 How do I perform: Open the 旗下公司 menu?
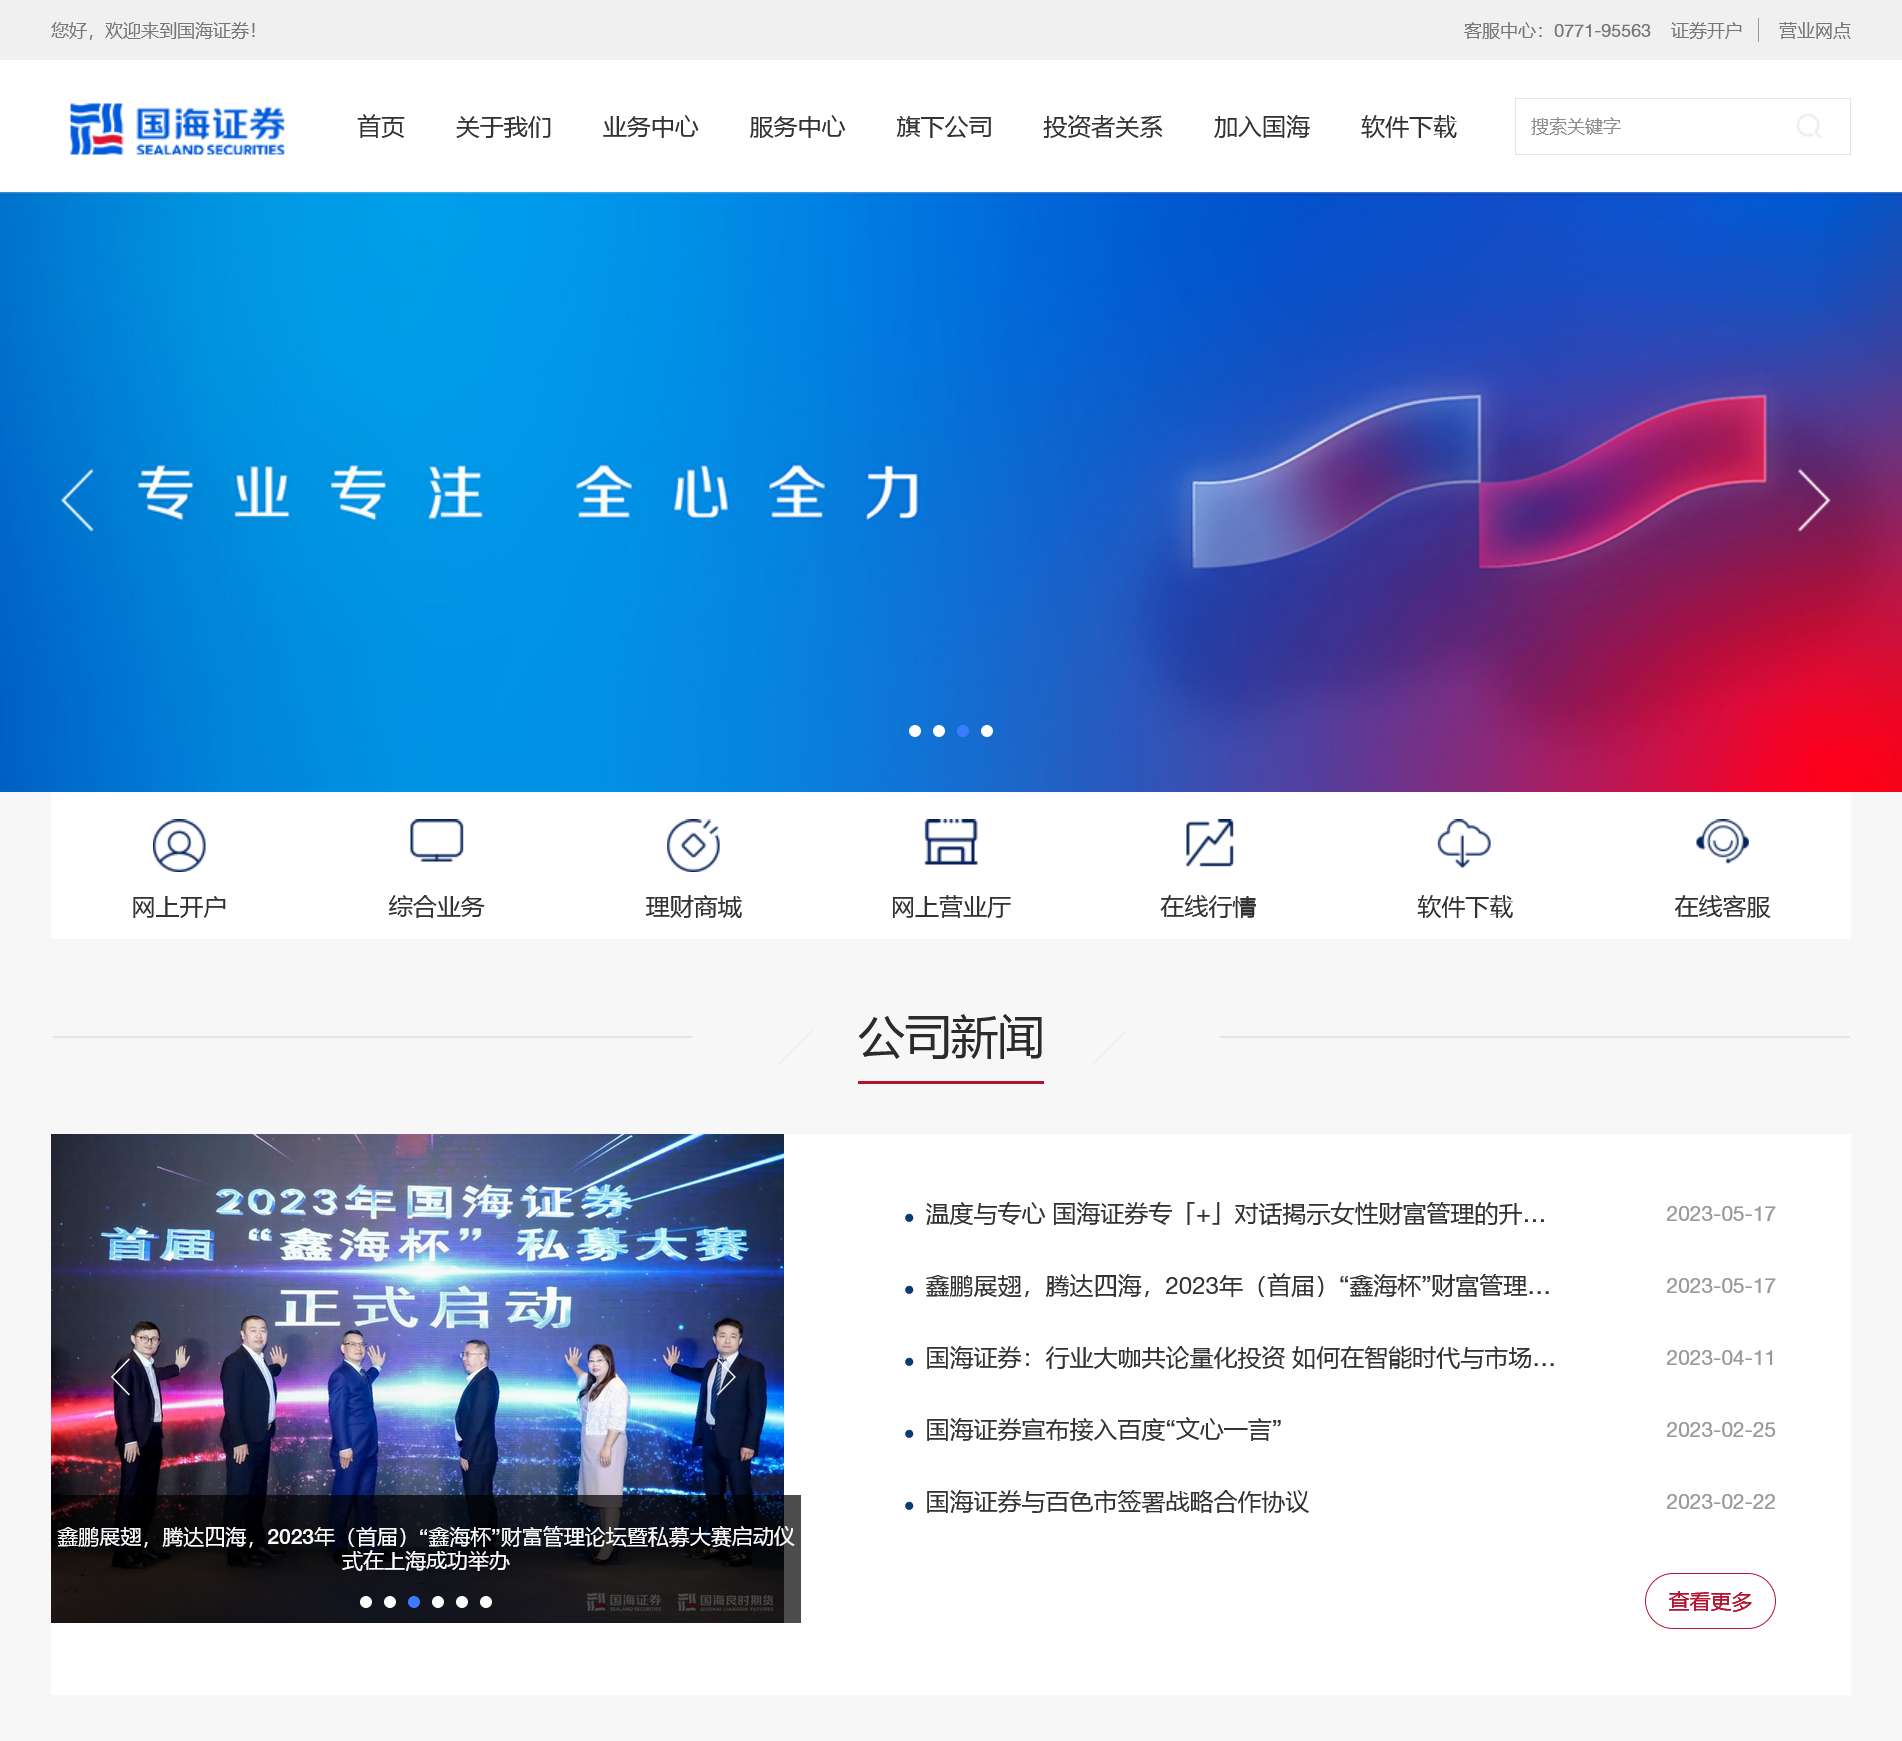coord(945,127)
